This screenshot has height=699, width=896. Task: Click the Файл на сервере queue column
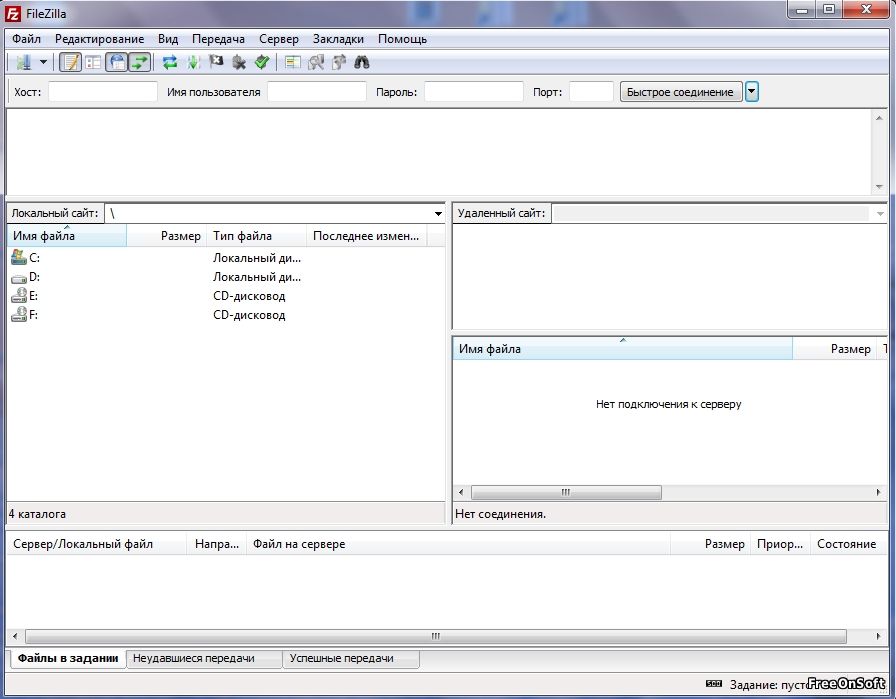point(458,544)
